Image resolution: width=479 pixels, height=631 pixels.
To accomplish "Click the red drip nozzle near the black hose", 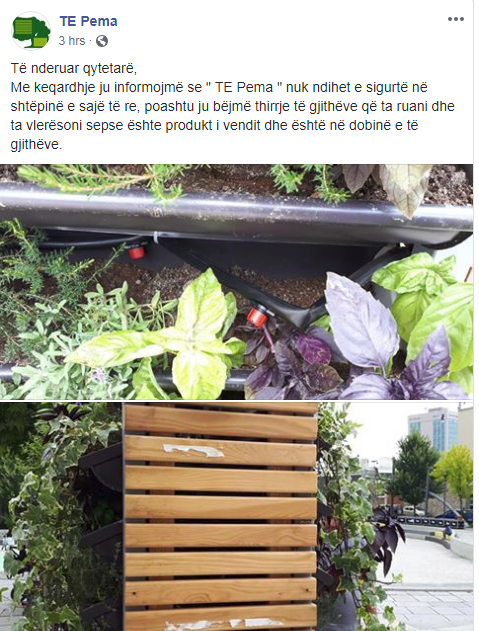I will click(x=136, y=252).
